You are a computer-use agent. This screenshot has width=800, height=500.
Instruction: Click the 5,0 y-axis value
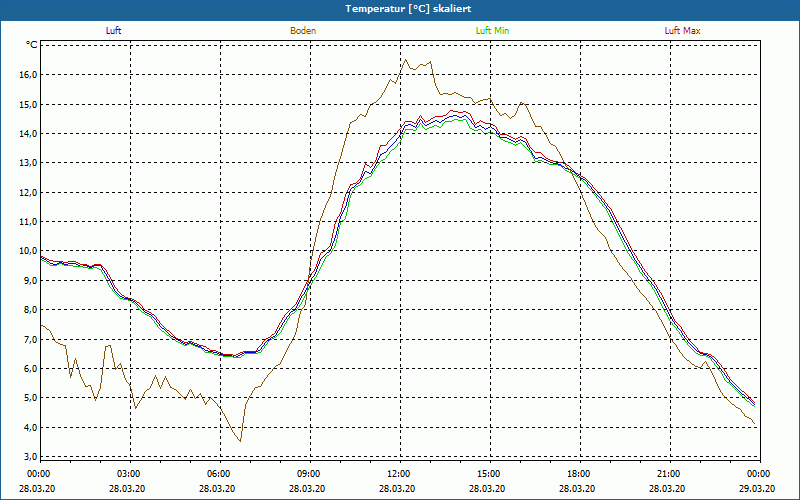click(x=31, y=398)
